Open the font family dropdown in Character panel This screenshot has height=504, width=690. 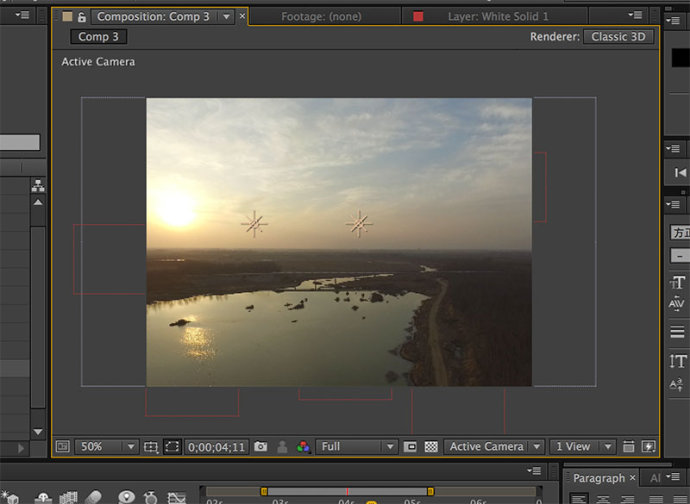pyautogui.click(x=680, y=232)
